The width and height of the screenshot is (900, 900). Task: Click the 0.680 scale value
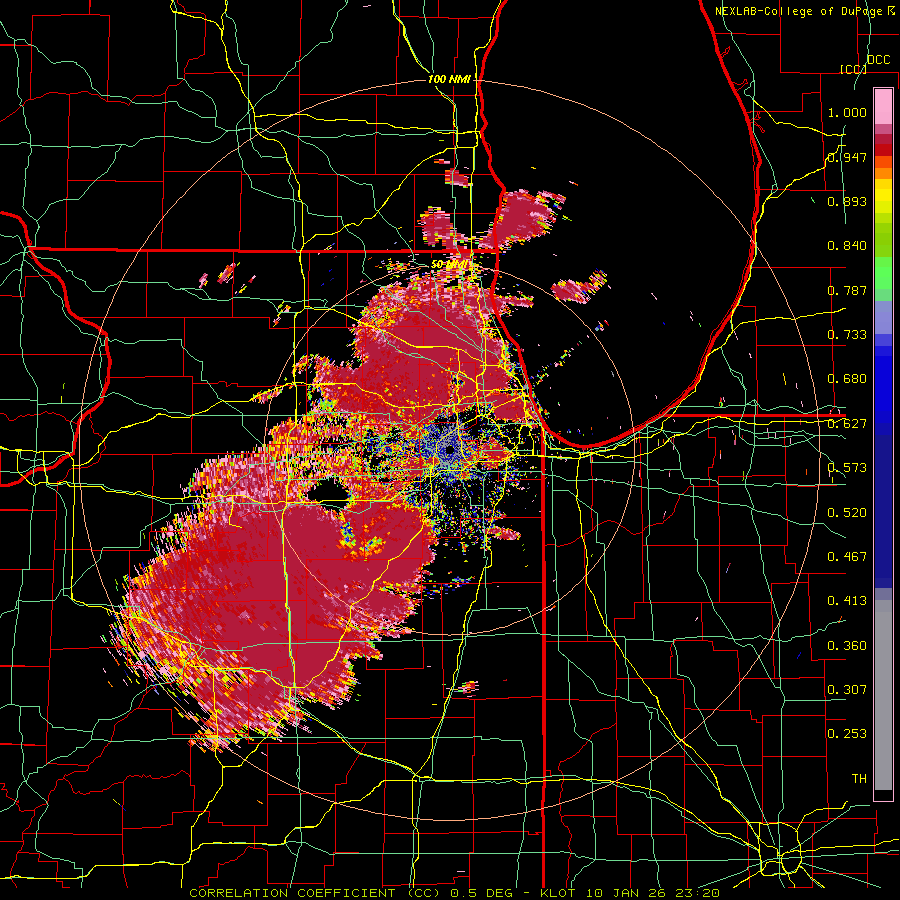coord(847,379)
